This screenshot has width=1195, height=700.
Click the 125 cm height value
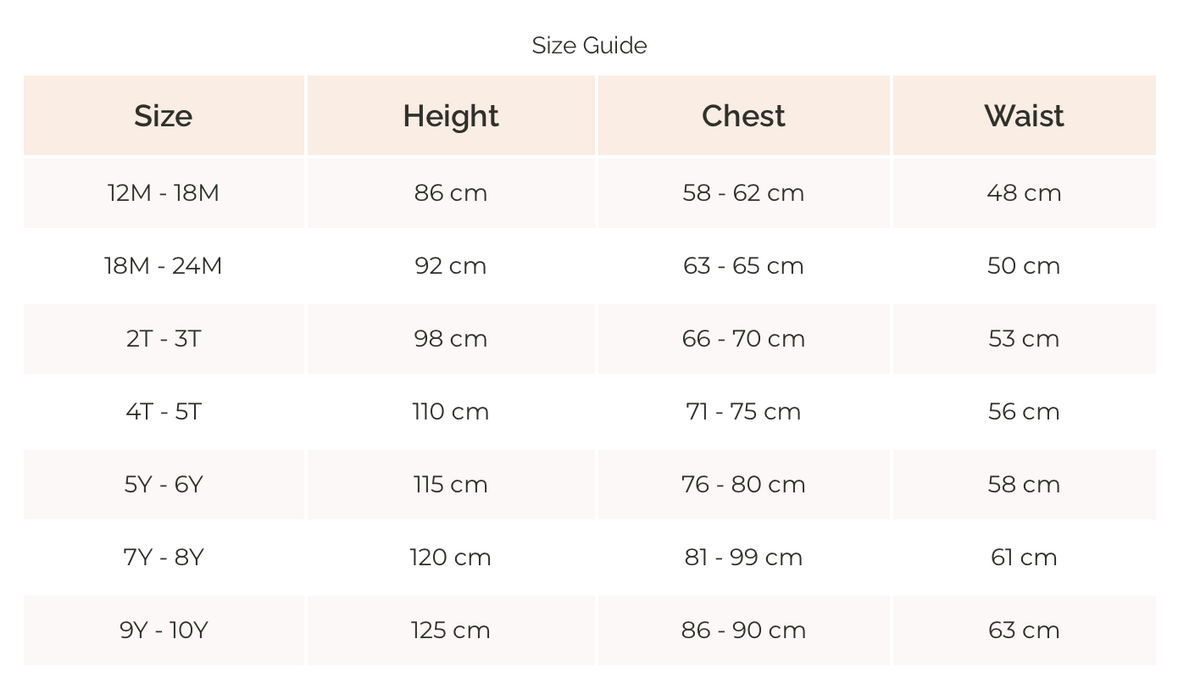tap(451, 631)
